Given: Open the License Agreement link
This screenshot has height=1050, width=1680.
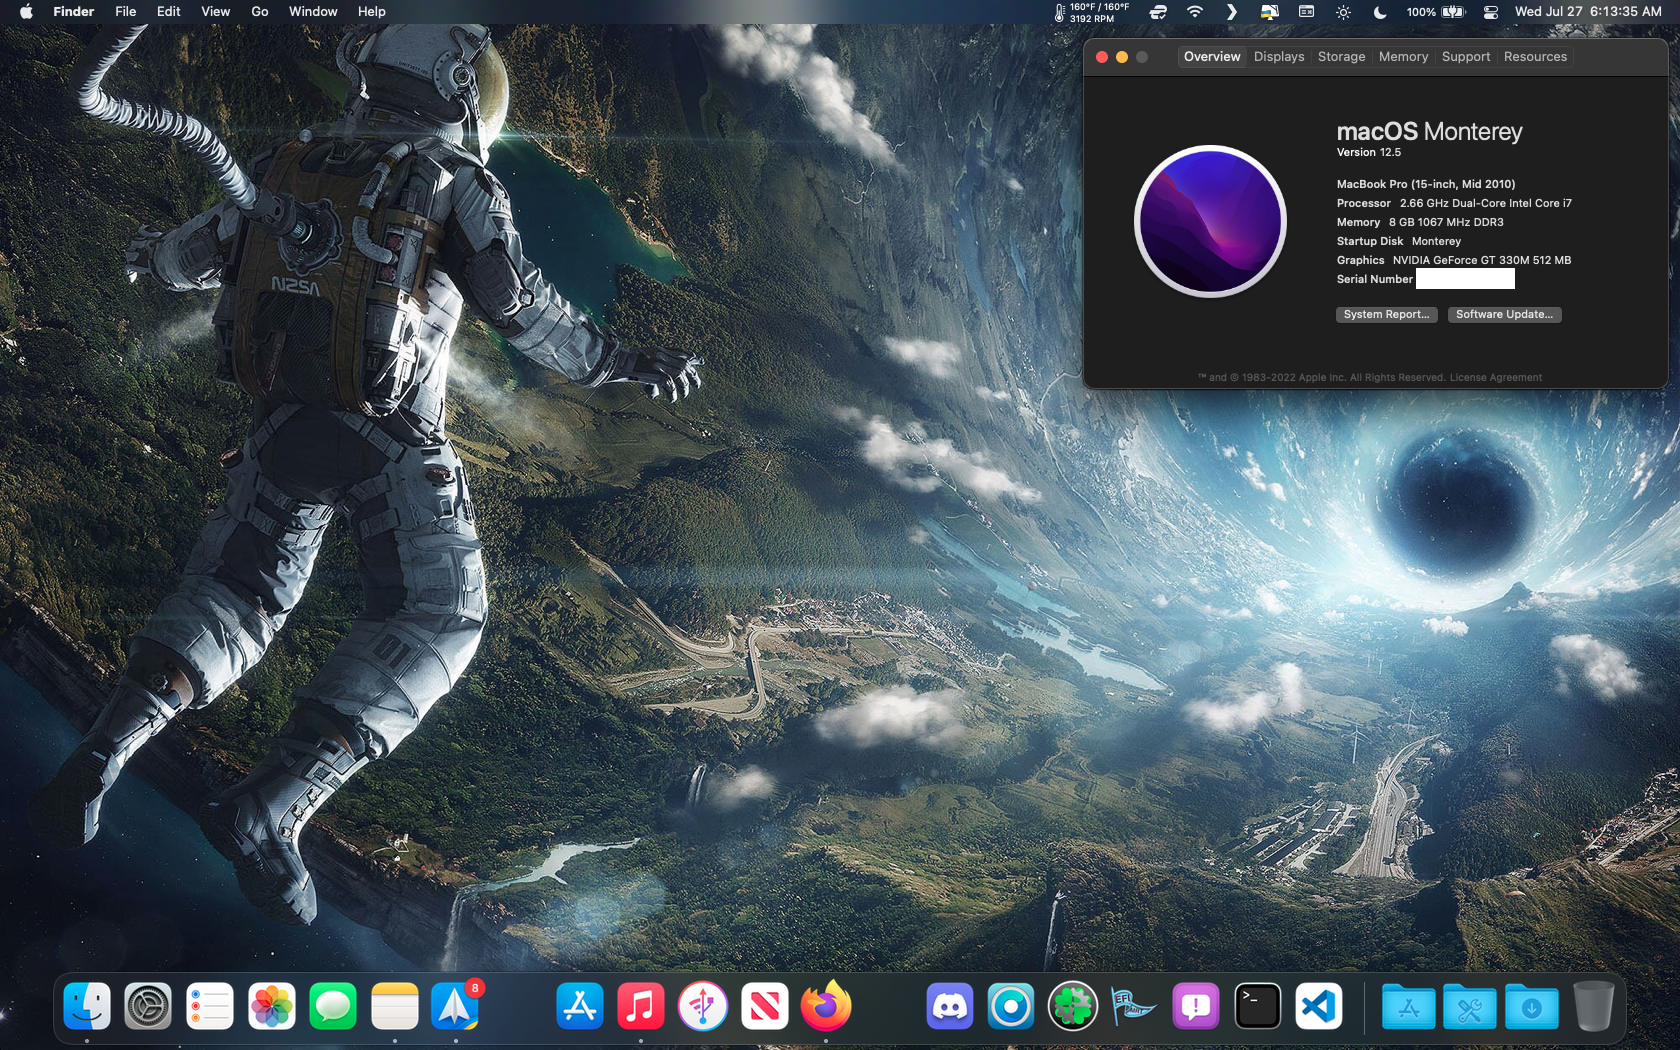Looking at the screenshot, I should pyautogui.click(x=1495, y=378).
